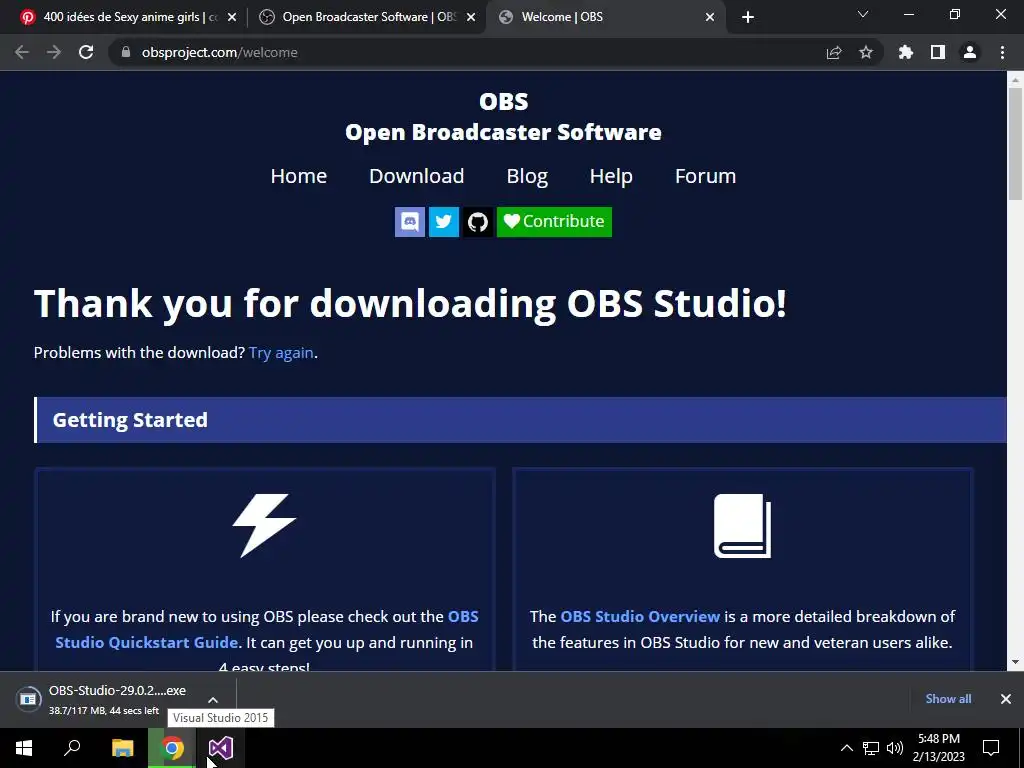Viewport: 1024px width, 768px height.
Task: Open the Blog nav item
Action: 527,176
